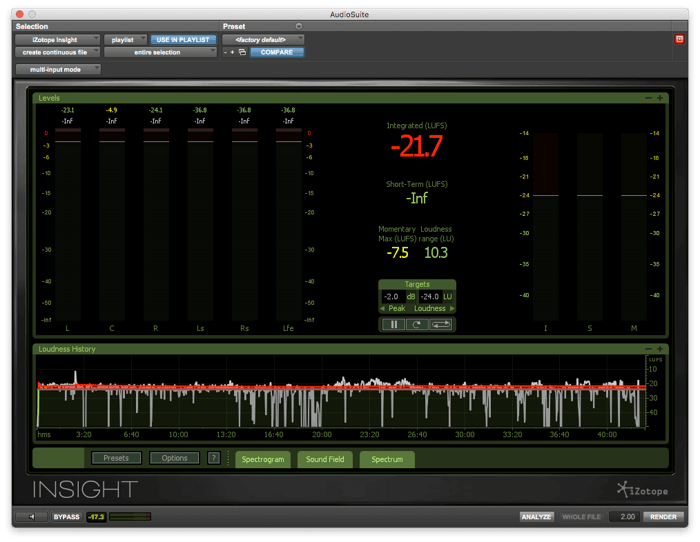The height and width of the screenshot is (542, 700).
Task: Open the plug-in settings select icon
Action: [242, 52]
